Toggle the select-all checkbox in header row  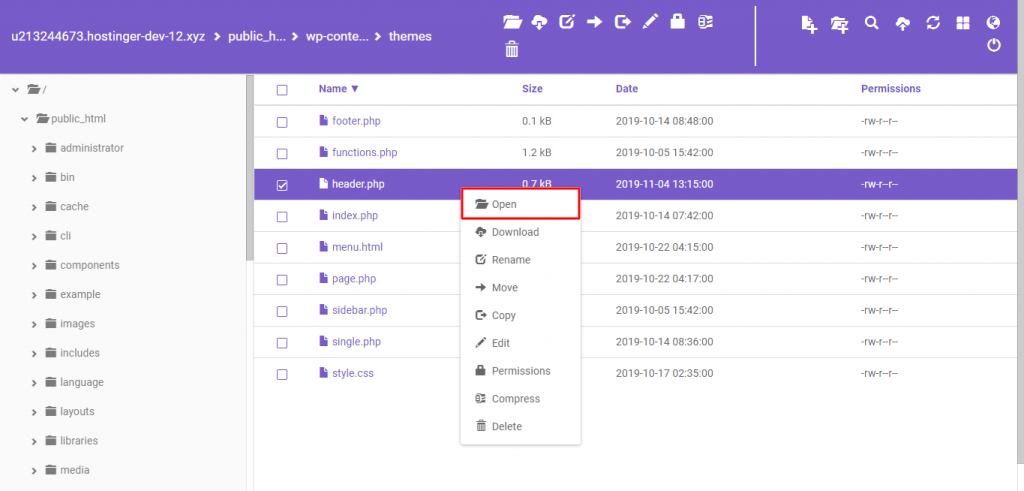pos(282,90)
